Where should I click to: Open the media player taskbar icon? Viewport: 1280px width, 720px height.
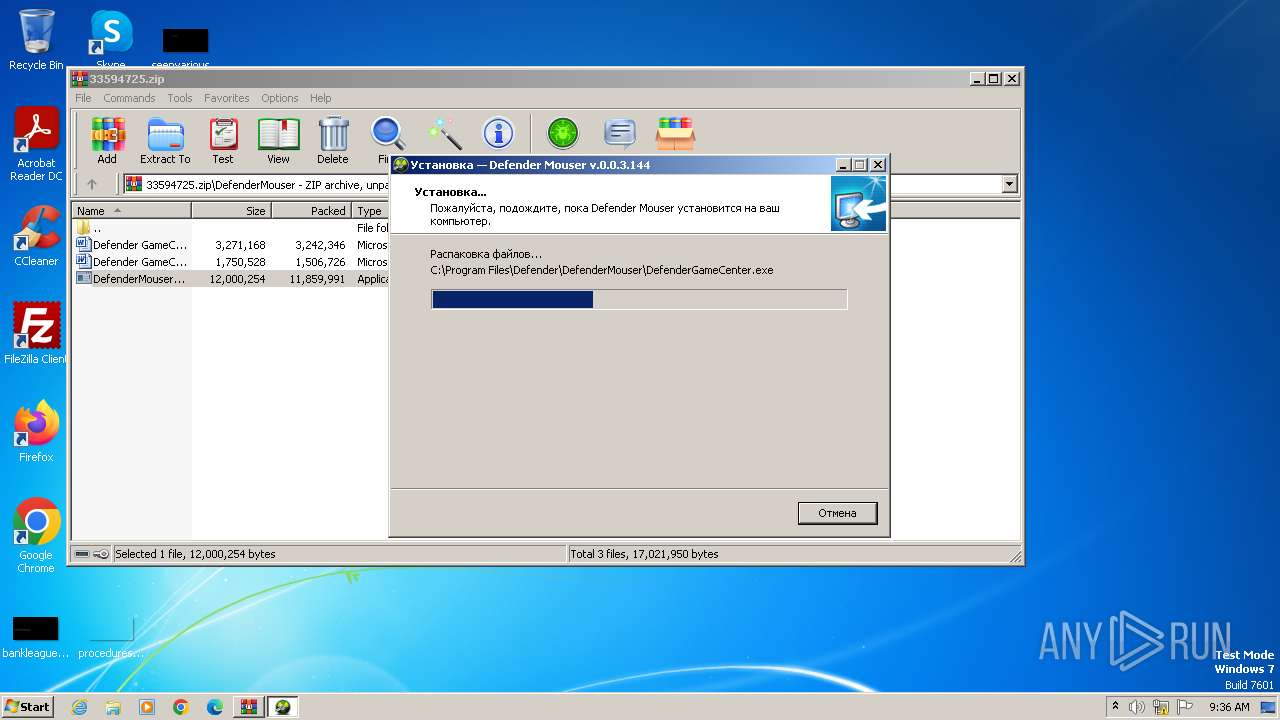pos(147,707)
